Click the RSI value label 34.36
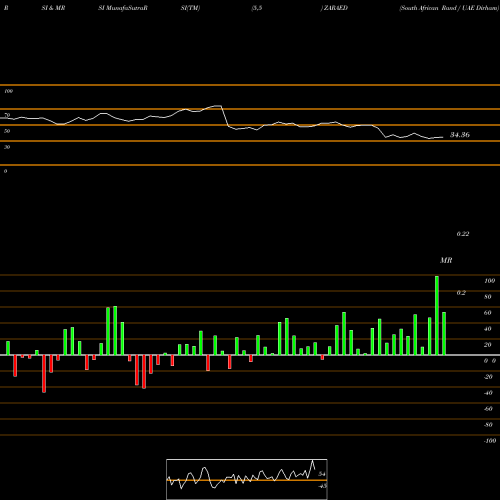Viewport: 500px width, 500px height. click(460, 135)
